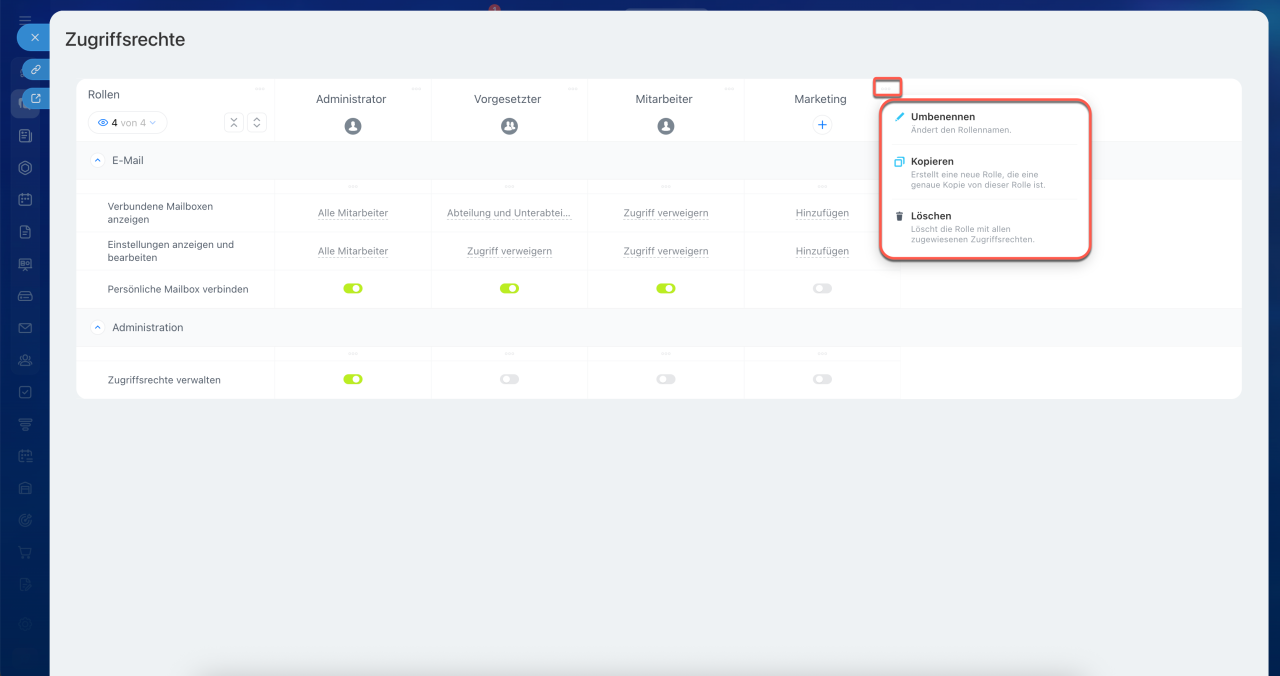This screenshot has width=1280, height=676.
Task: Click the copy-link icon on the slider edge
Action: 35,70
